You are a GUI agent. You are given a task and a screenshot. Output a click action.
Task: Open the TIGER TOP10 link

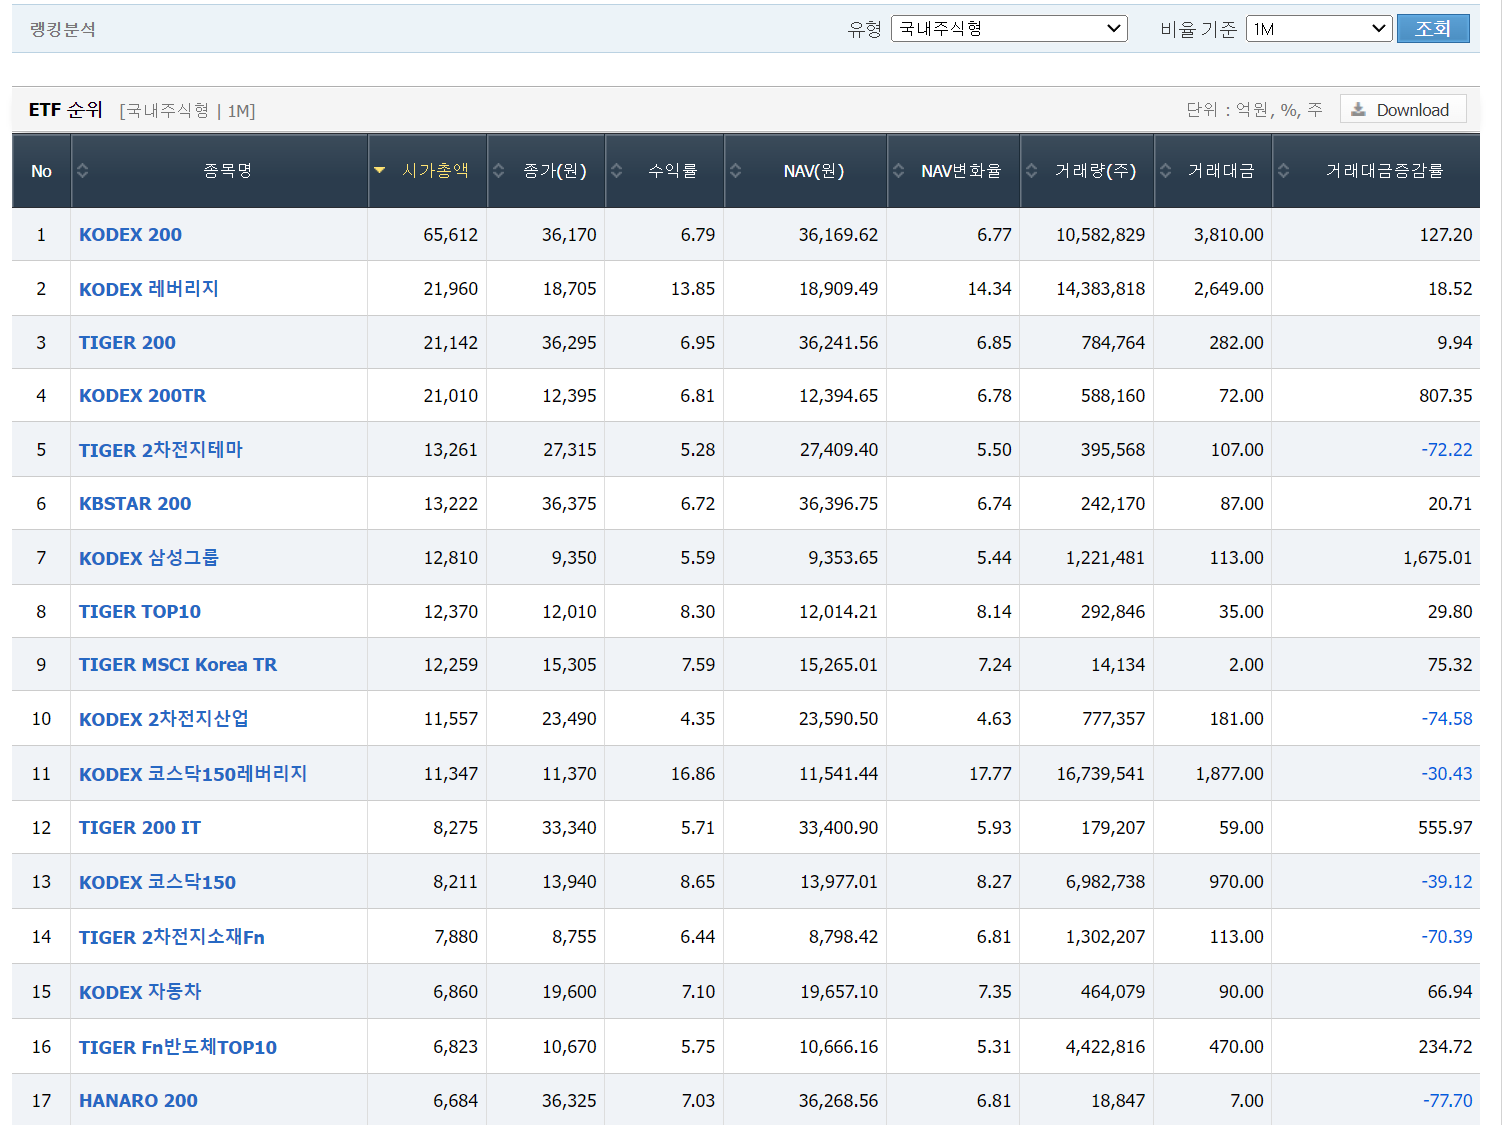(x=140, y=612)
